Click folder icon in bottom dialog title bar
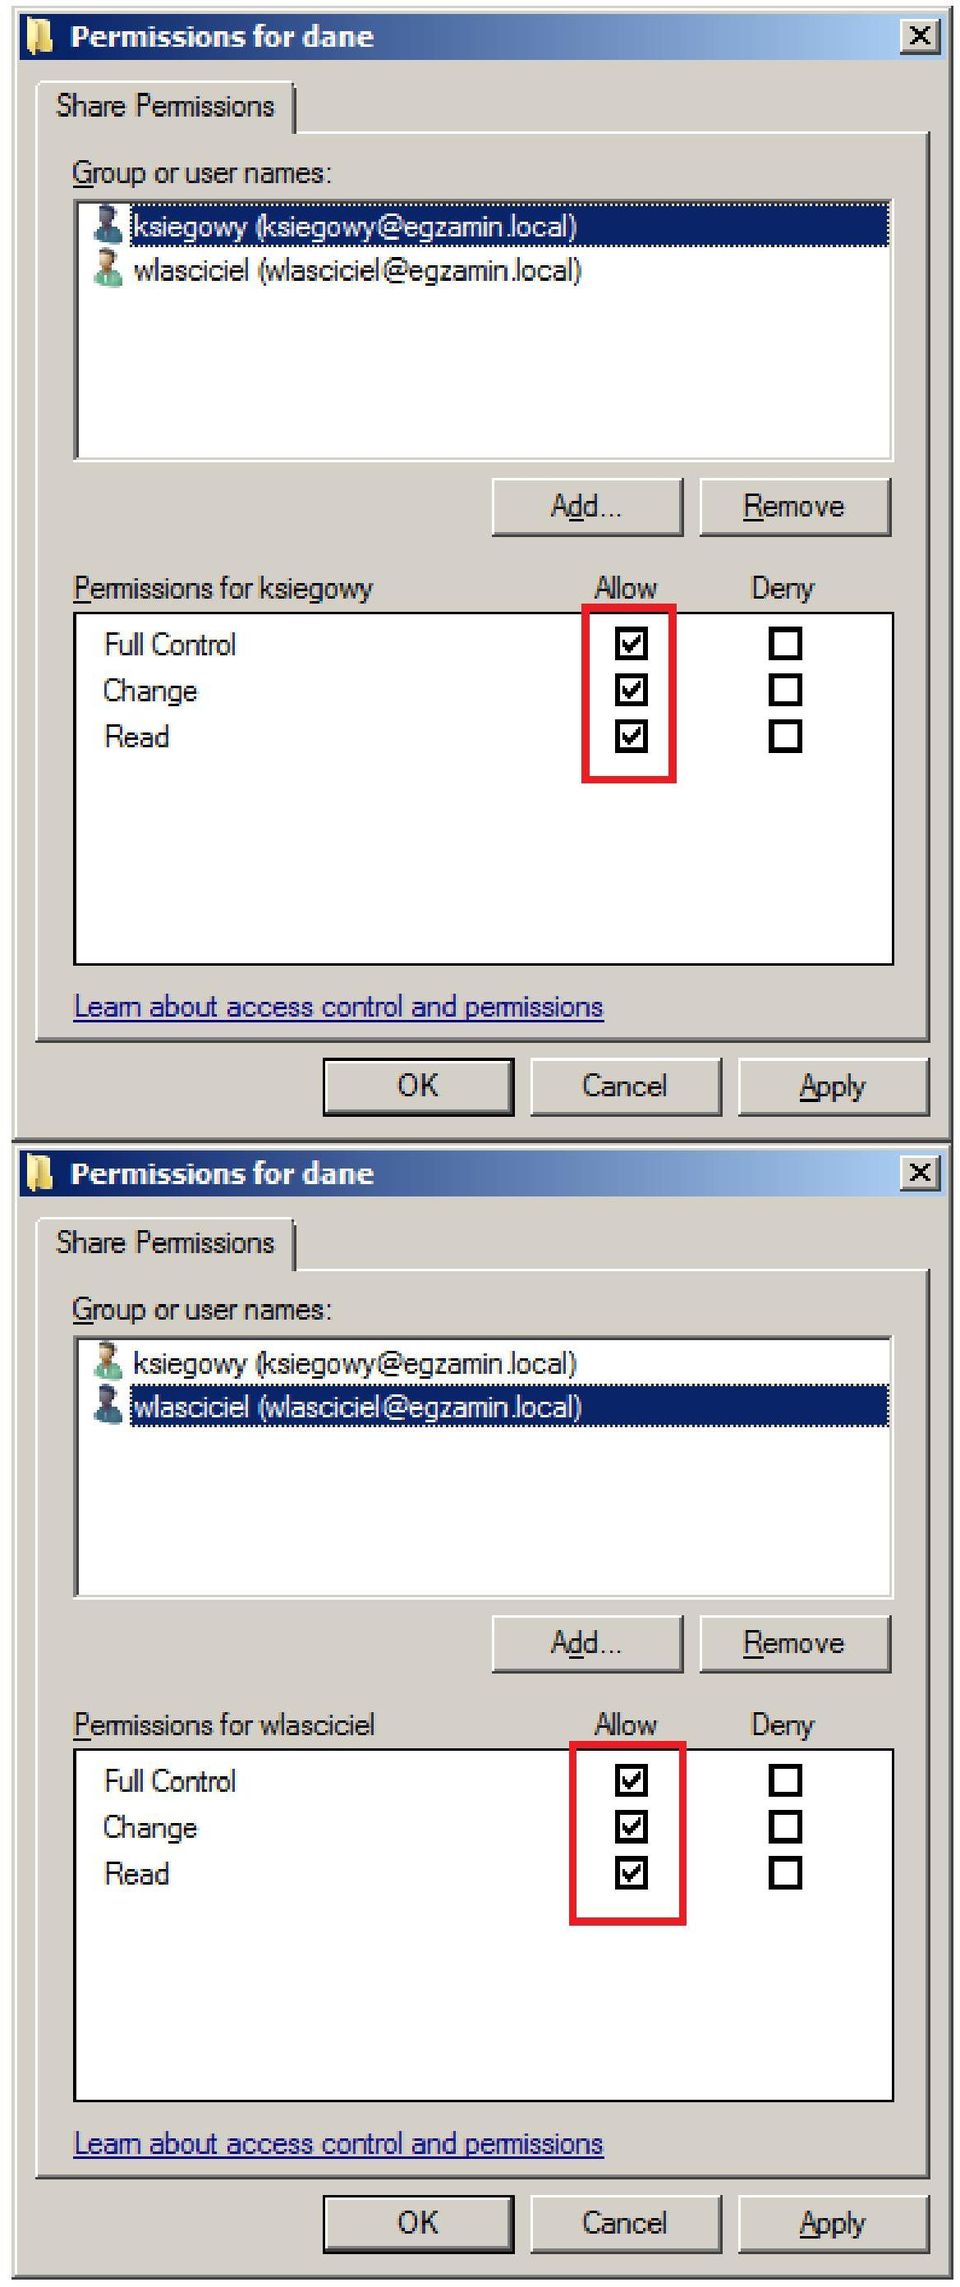This screenshot has height=2287, width=960. pos(39,1173)
